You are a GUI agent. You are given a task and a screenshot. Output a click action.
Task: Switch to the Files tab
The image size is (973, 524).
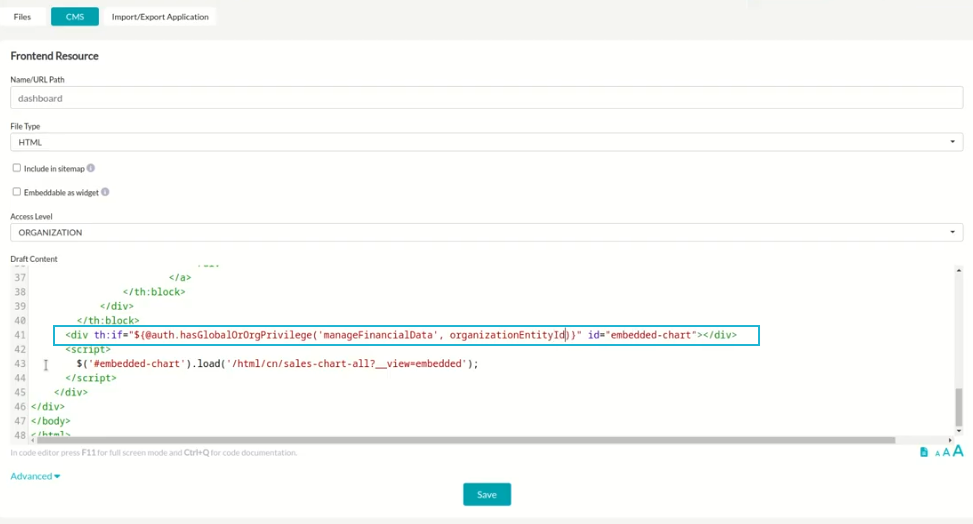tap(22, 17)
